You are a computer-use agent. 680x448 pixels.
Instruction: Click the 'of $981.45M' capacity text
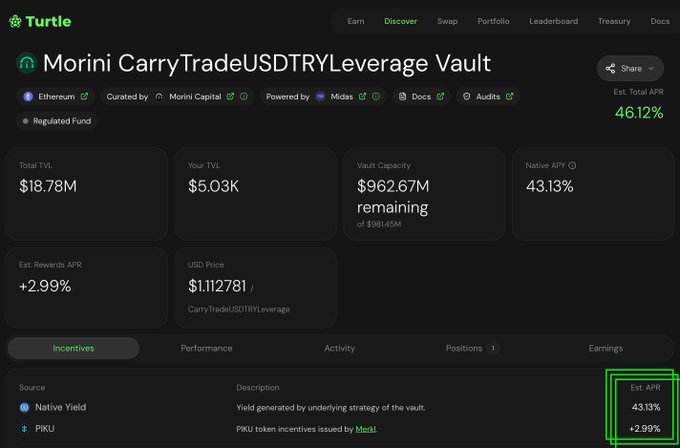tap(379, 225)
